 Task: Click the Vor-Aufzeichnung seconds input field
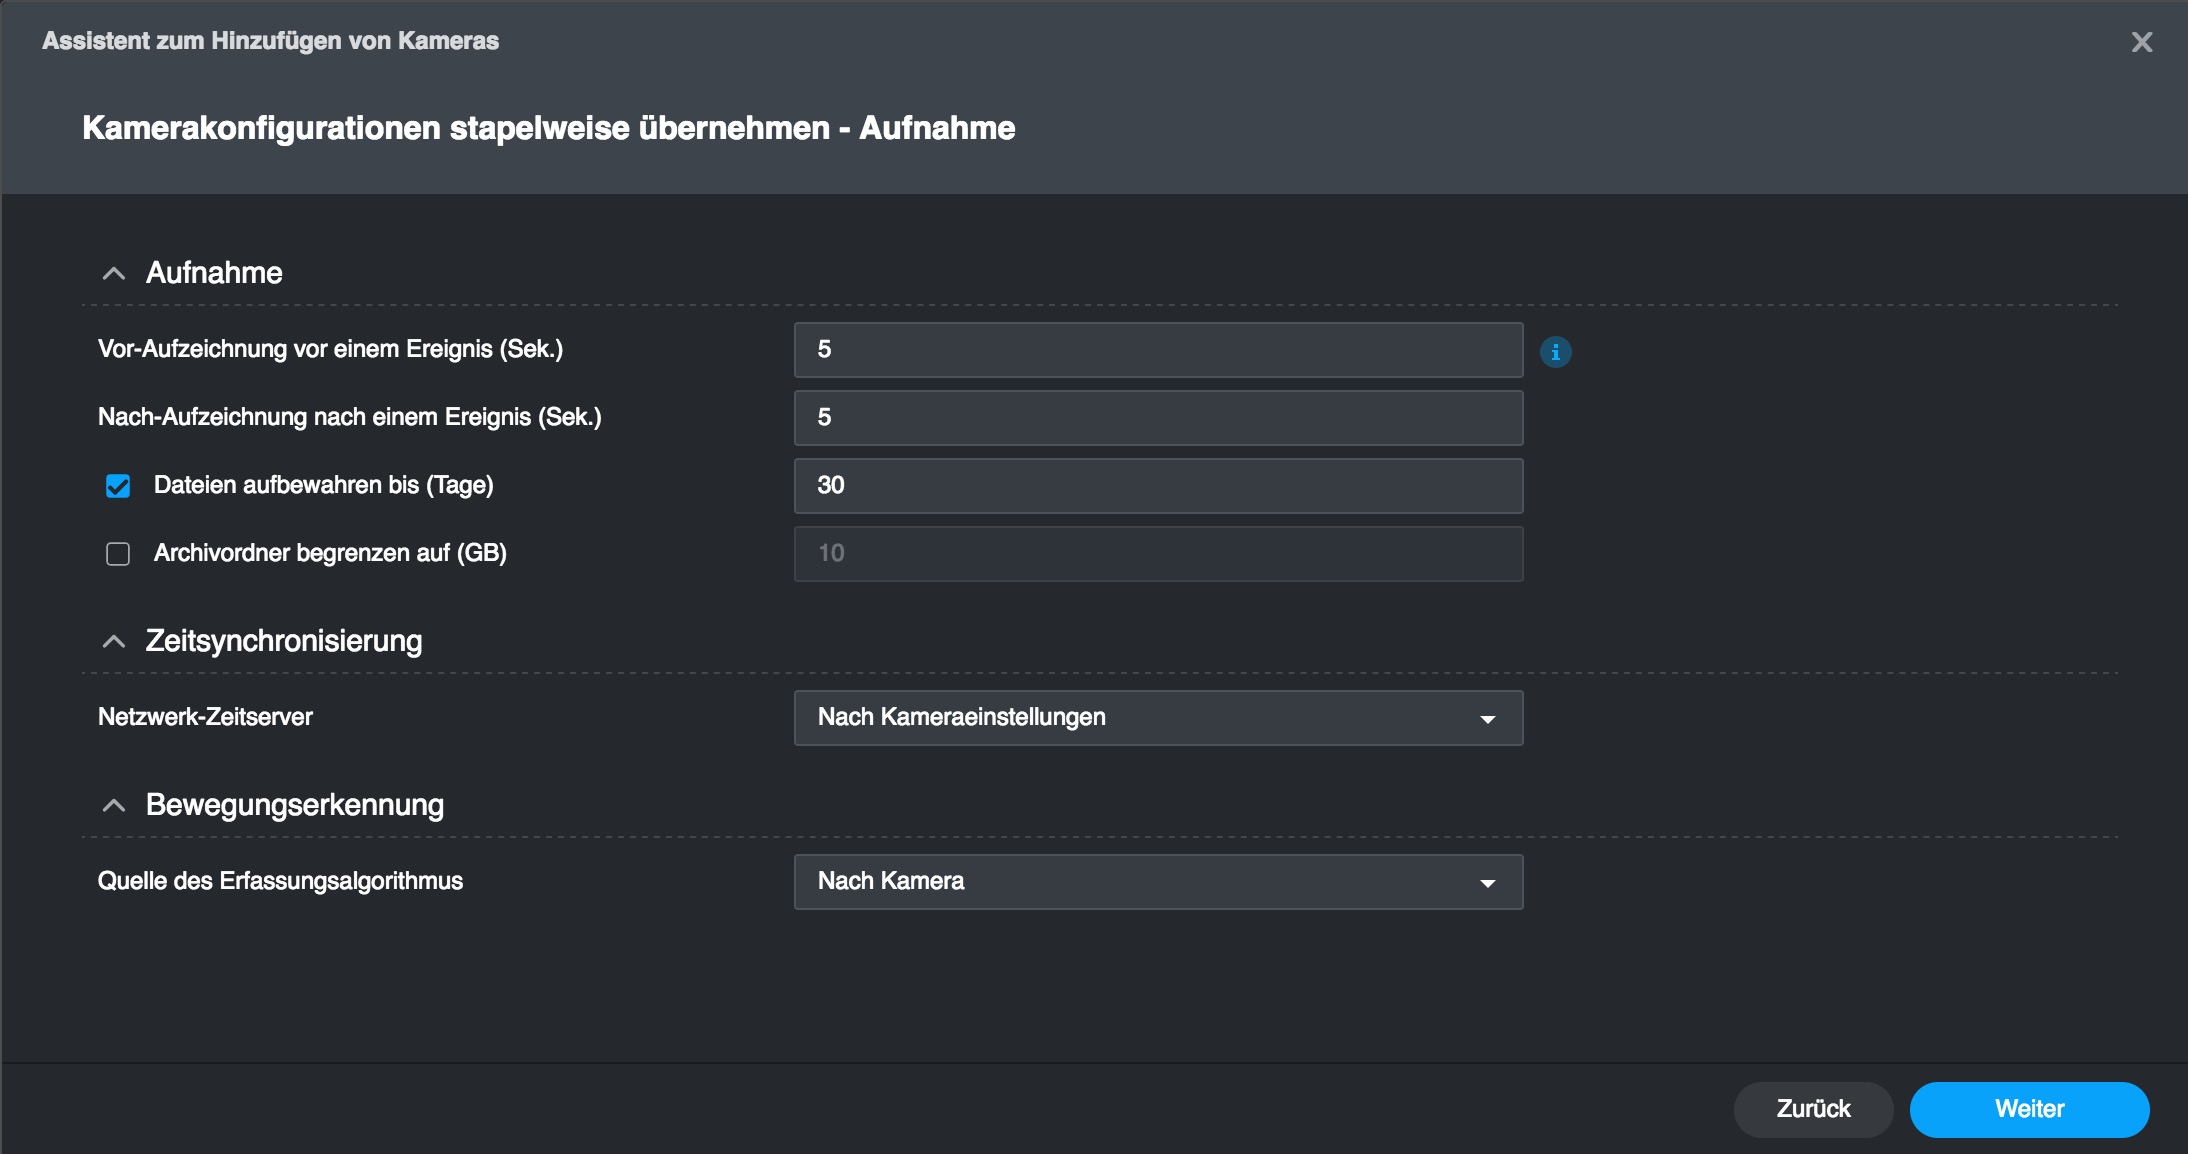point(1158,350)
